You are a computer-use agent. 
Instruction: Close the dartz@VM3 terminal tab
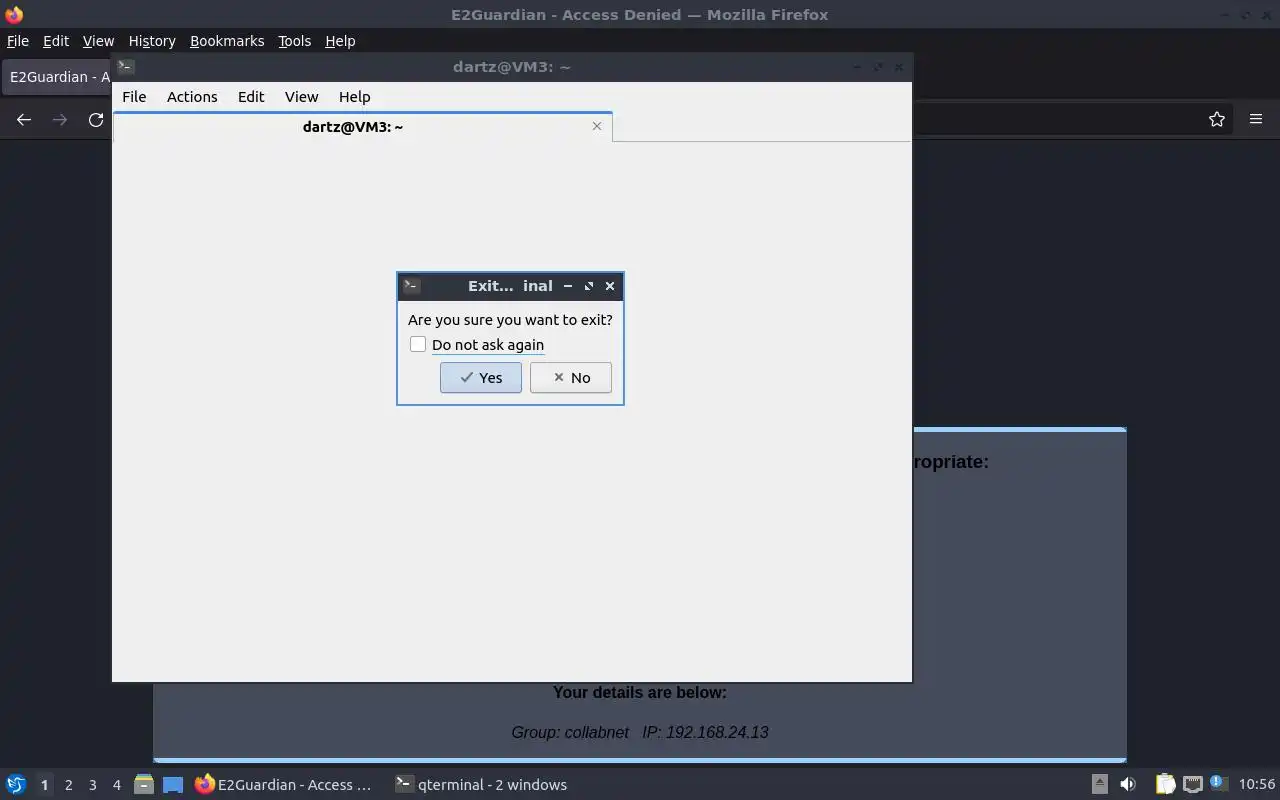[x=597, y=126]
